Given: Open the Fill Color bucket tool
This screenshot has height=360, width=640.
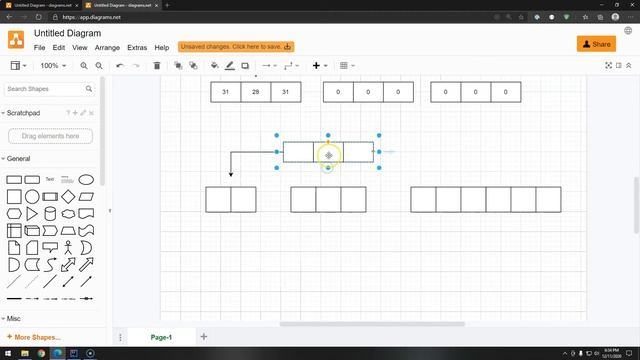Looking at the screenshot, I should (214, 66).
